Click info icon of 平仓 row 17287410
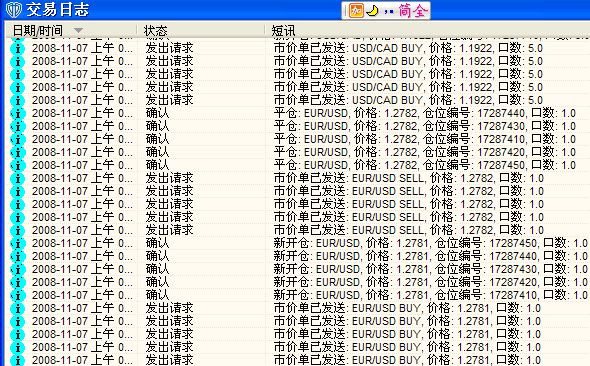Viewport: 590px width, 366px height. [17, 140]
